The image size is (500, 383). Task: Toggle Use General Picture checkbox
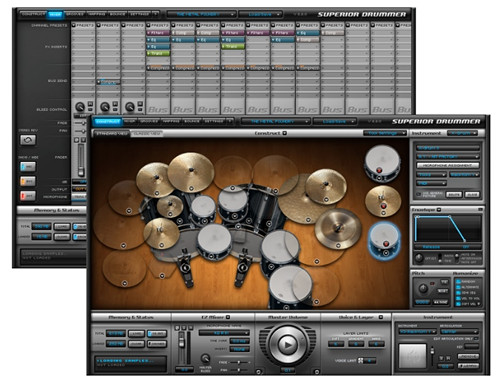pos(419,194)
